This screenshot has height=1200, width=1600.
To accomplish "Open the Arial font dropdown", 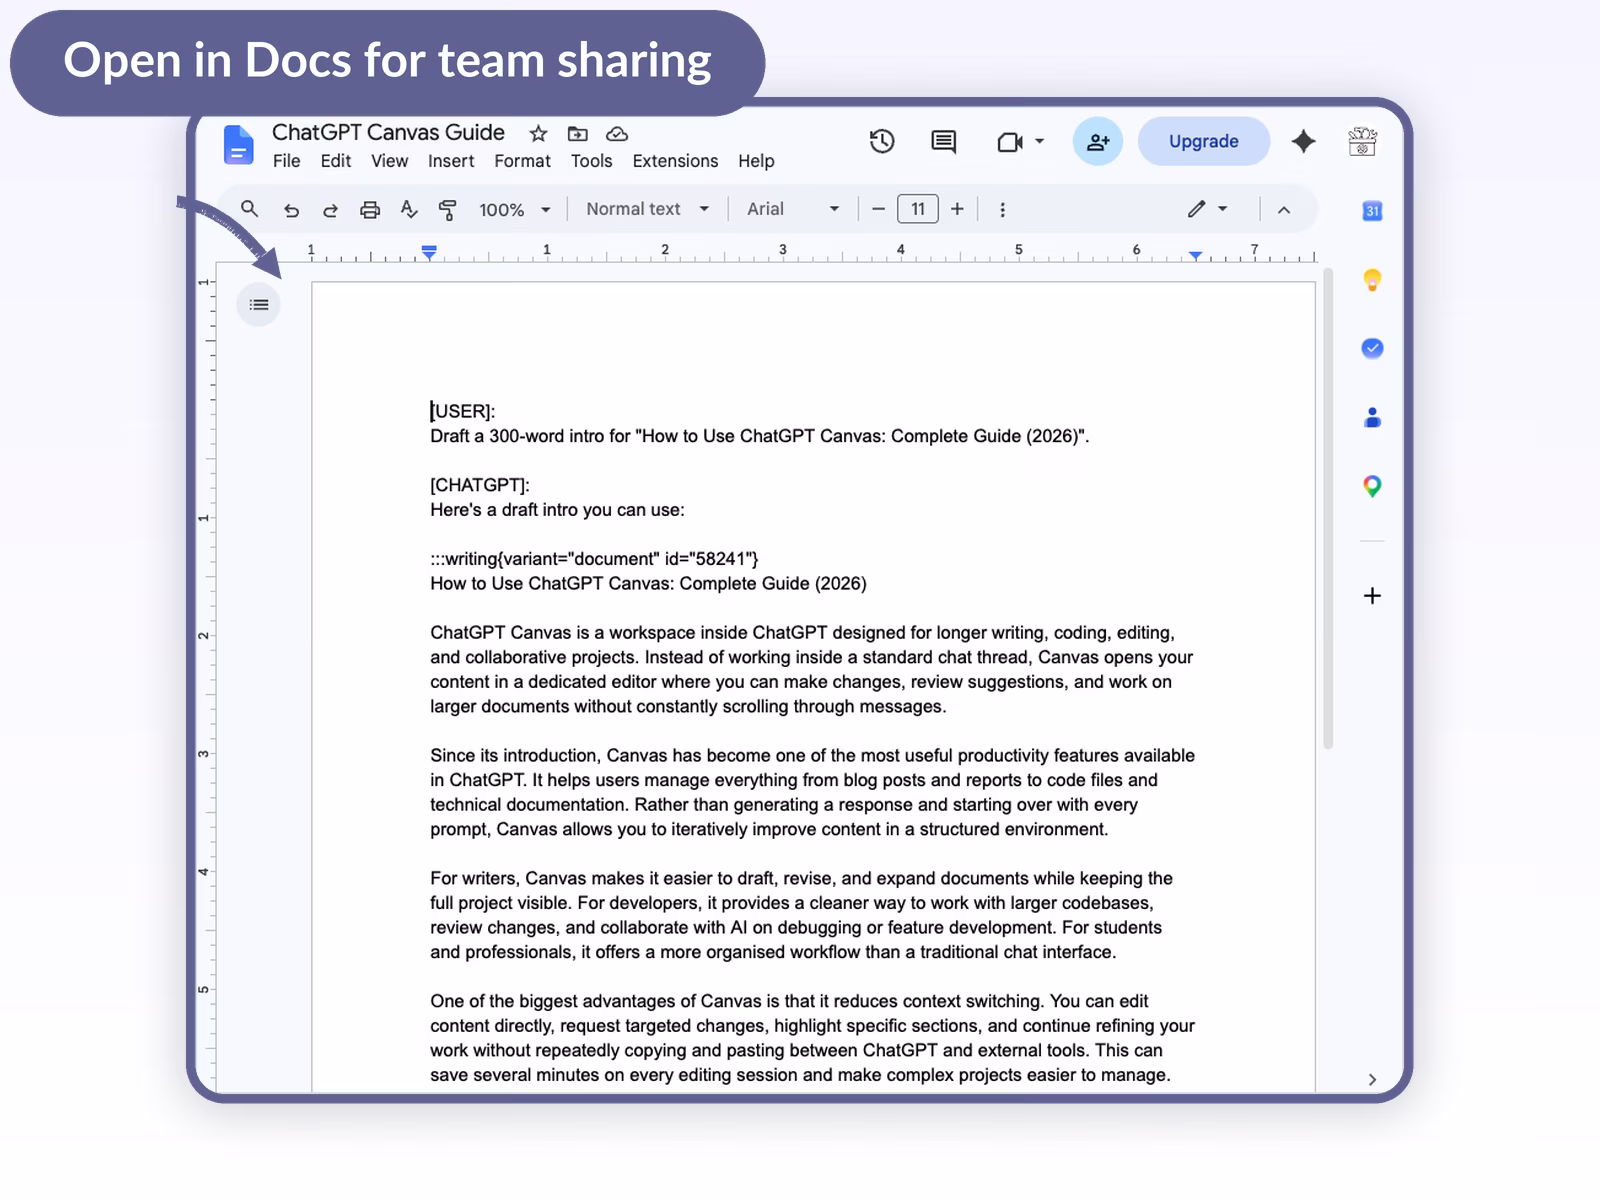I will [x=793, y=209].
